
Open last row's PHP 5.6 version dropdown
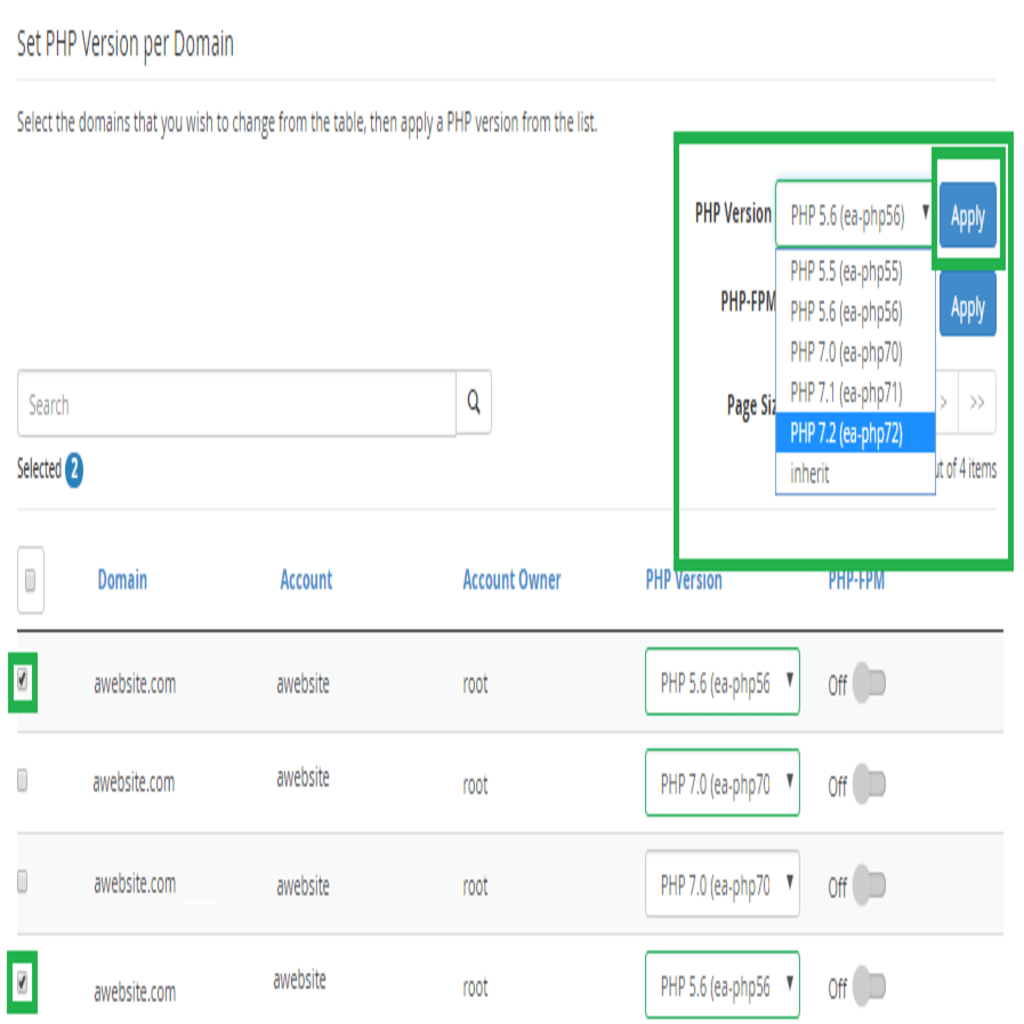pyautogui.click(x=722, y=985)
